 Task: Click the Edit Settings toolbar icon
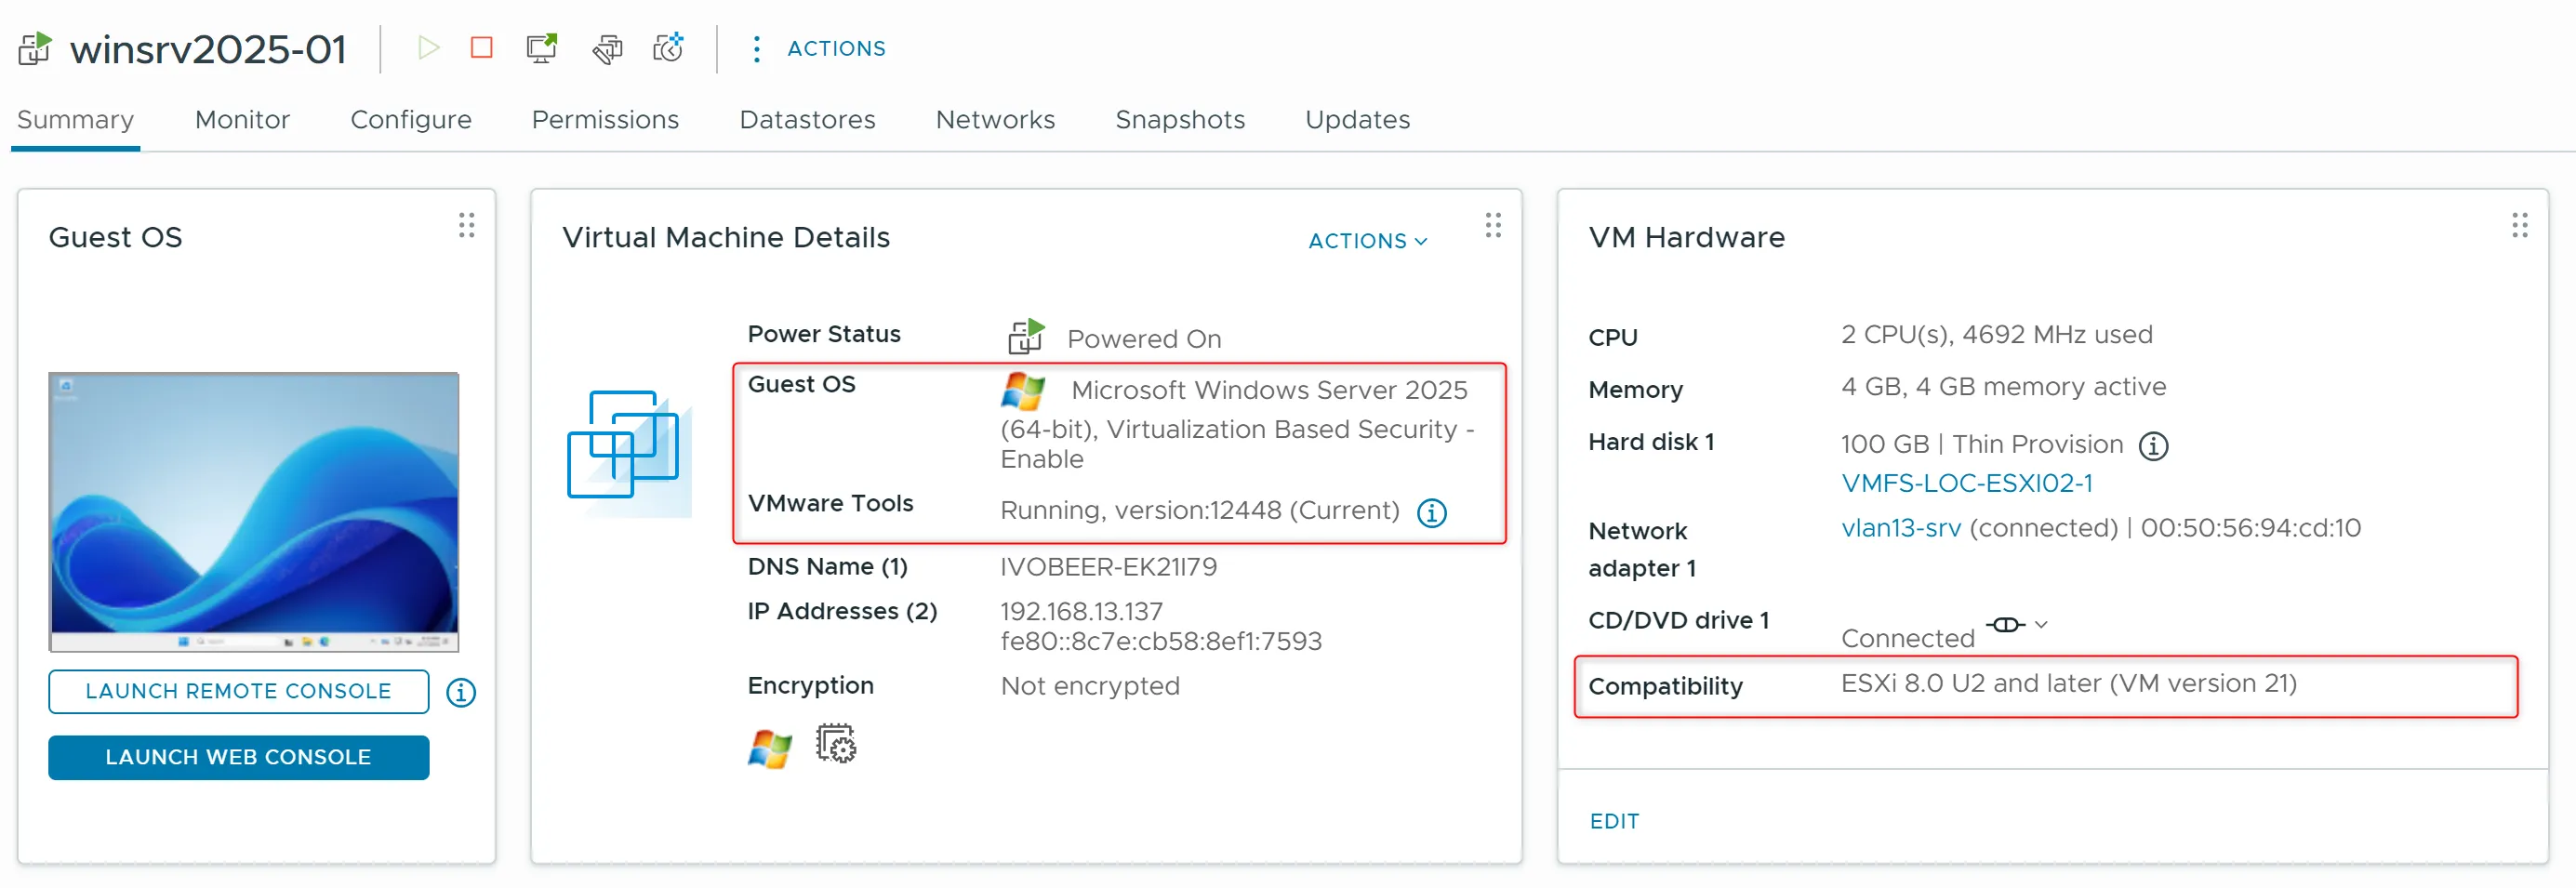click(x=607, y=48)
